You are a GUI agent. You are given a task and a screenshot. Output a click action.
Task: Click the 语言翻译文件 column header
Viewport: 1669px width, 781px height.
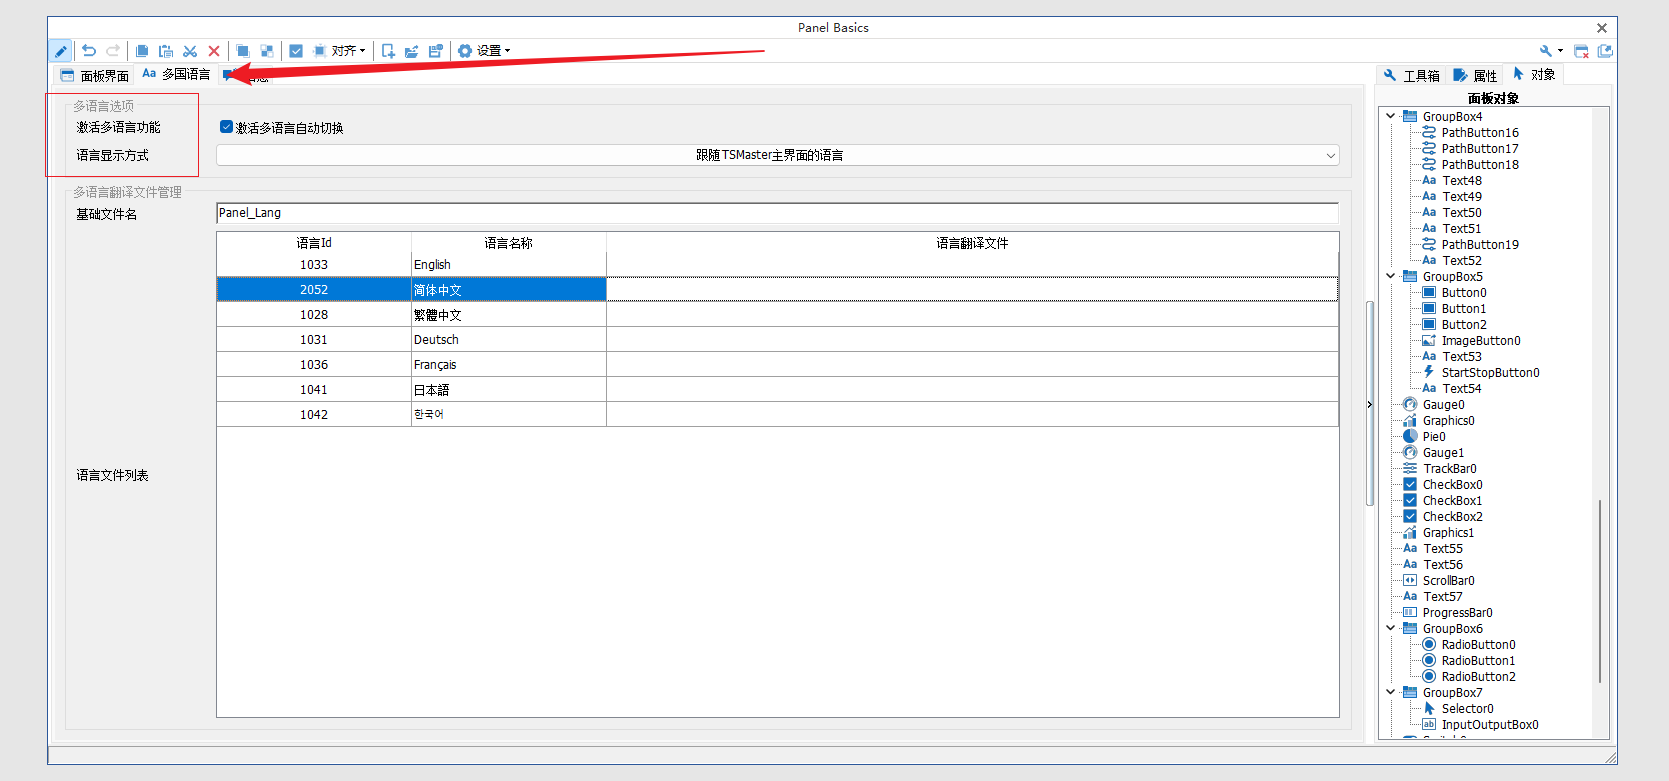point(972,243)
